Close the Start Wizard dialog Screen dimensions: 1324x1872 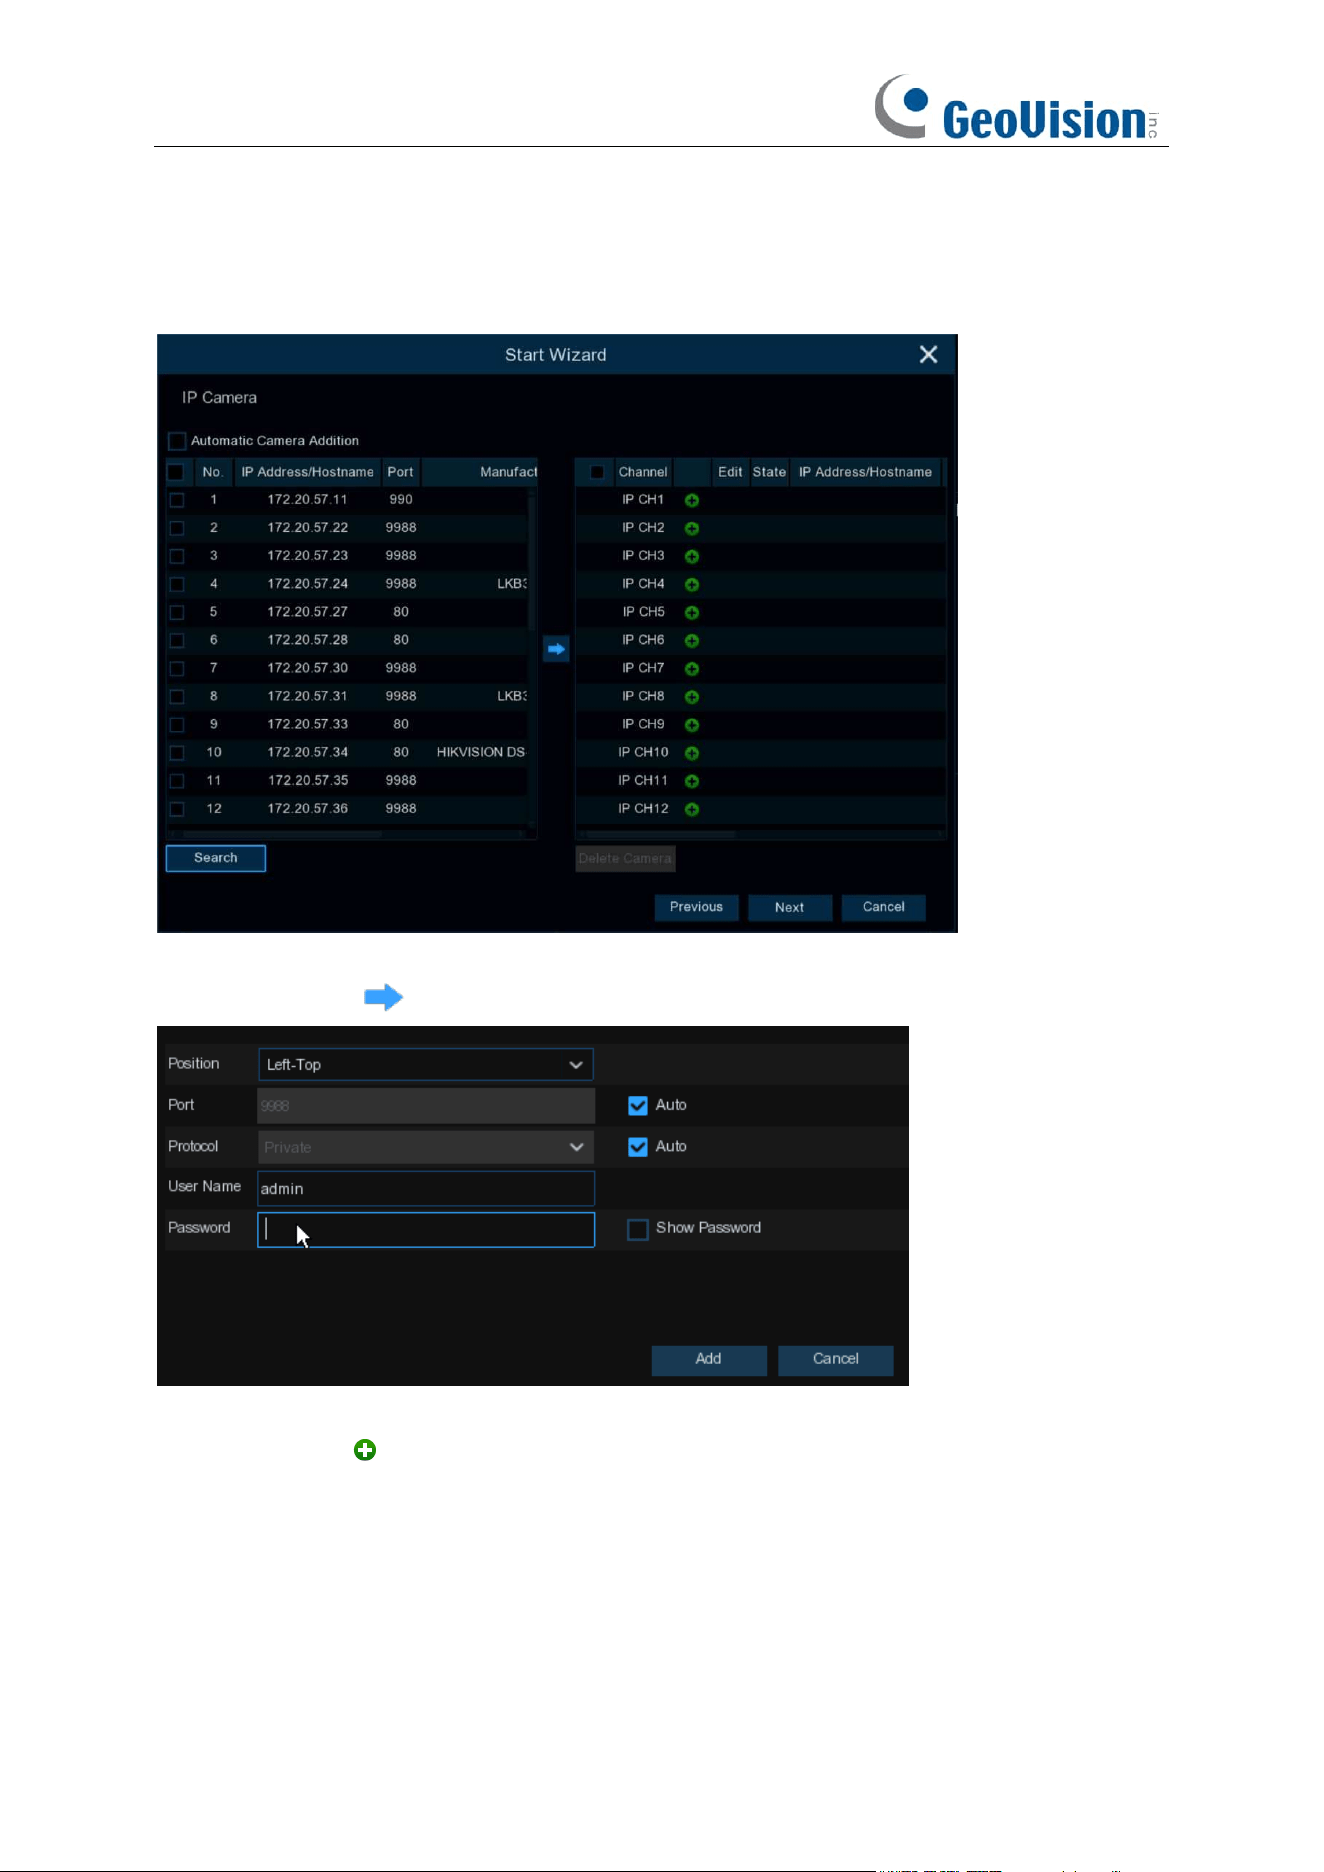(x=928, y=354)
